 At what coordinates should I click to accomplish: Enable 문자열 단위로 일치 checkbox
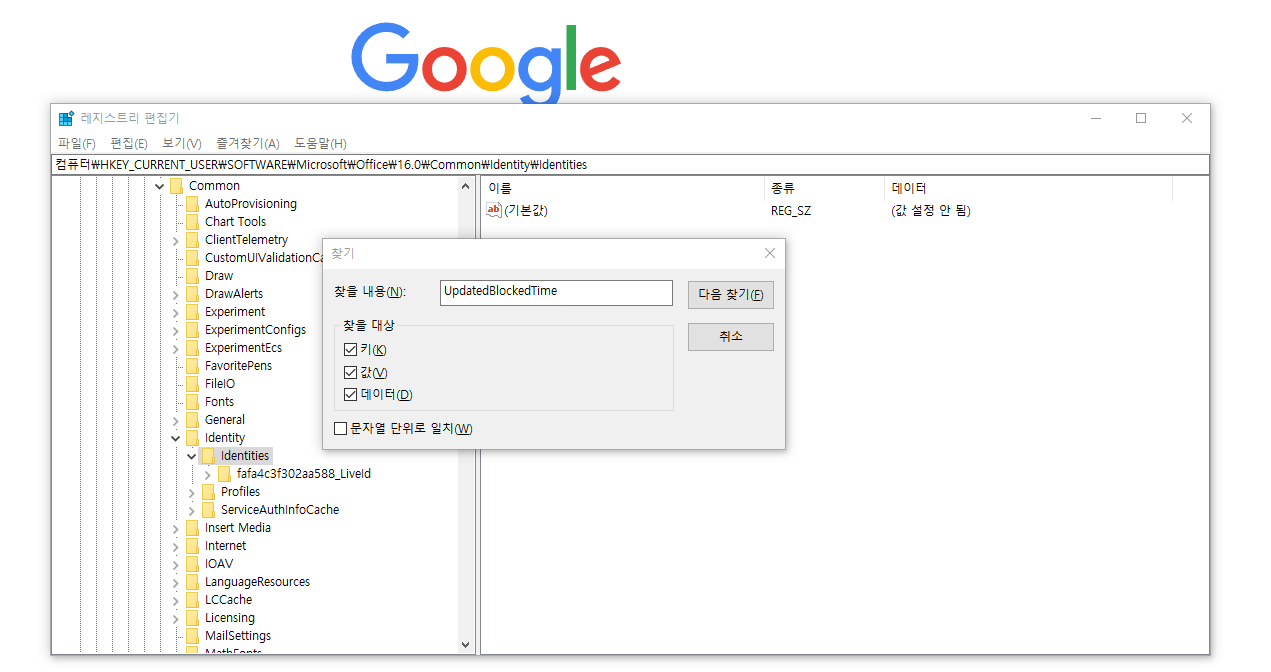[x=340, y=429]
